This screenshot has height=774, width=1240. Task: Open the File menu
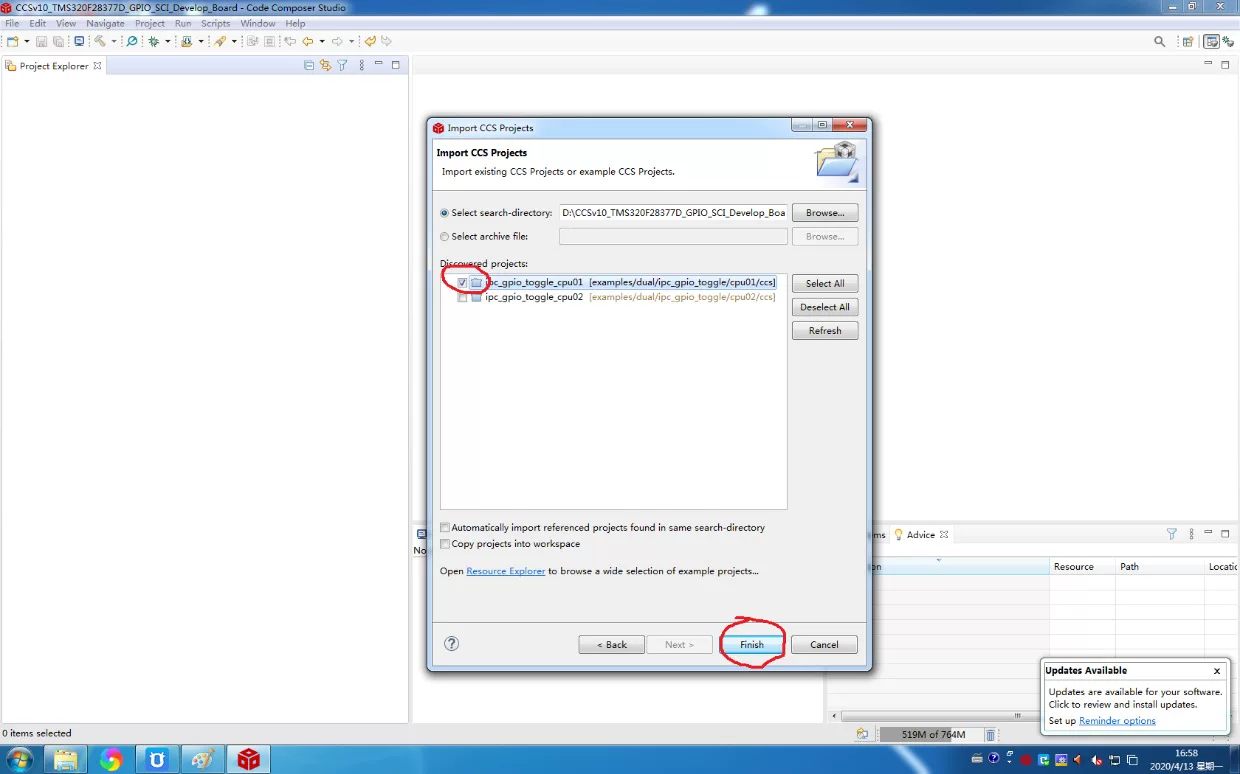(12, 23)
